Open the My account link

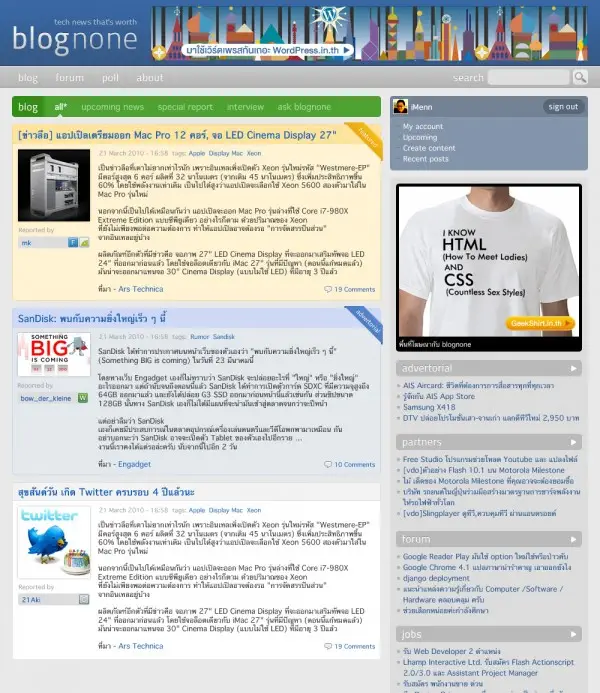pyautogui.click(x=422, y=126)
